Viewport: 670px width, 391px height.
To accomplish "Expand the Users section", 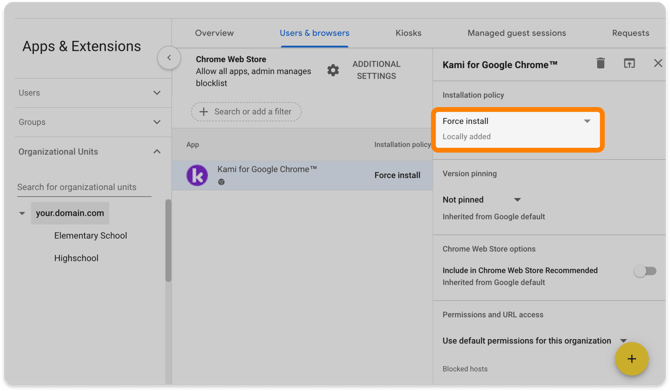I will 89,93.
